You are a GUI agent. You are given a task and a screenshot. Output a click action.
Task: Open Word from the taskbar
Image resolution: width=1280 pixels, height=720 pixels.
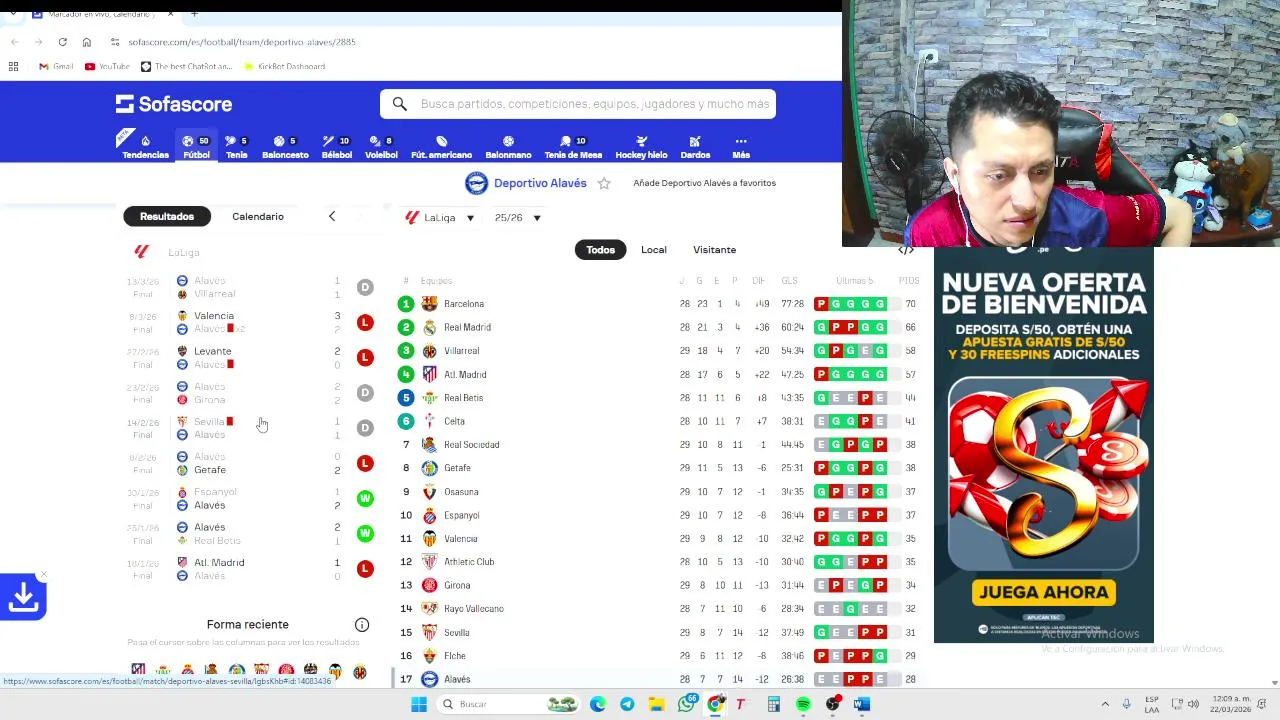(862, 704)
